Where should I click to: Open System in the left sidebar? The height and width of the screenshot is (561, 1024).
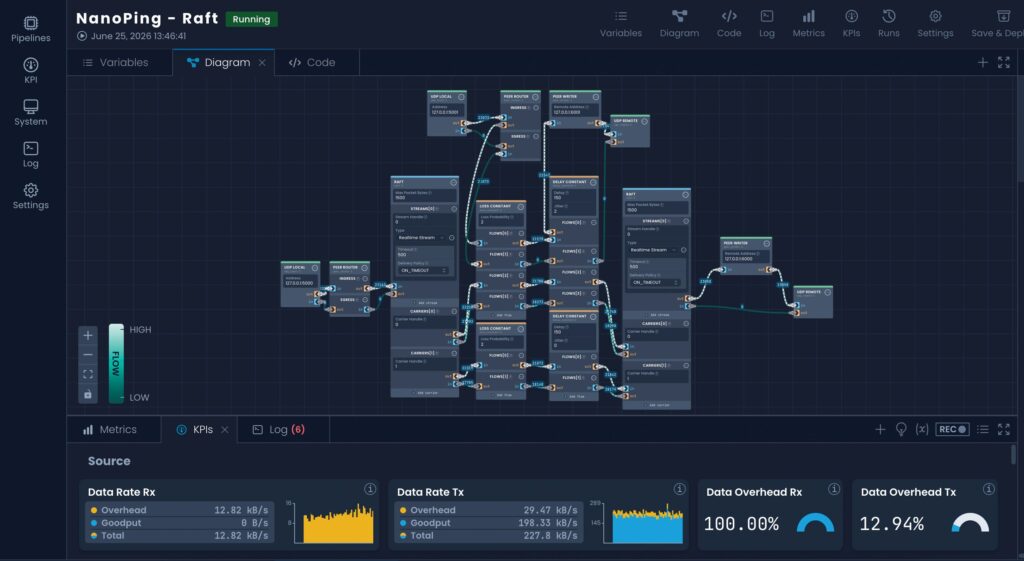[x=31, y=112]
